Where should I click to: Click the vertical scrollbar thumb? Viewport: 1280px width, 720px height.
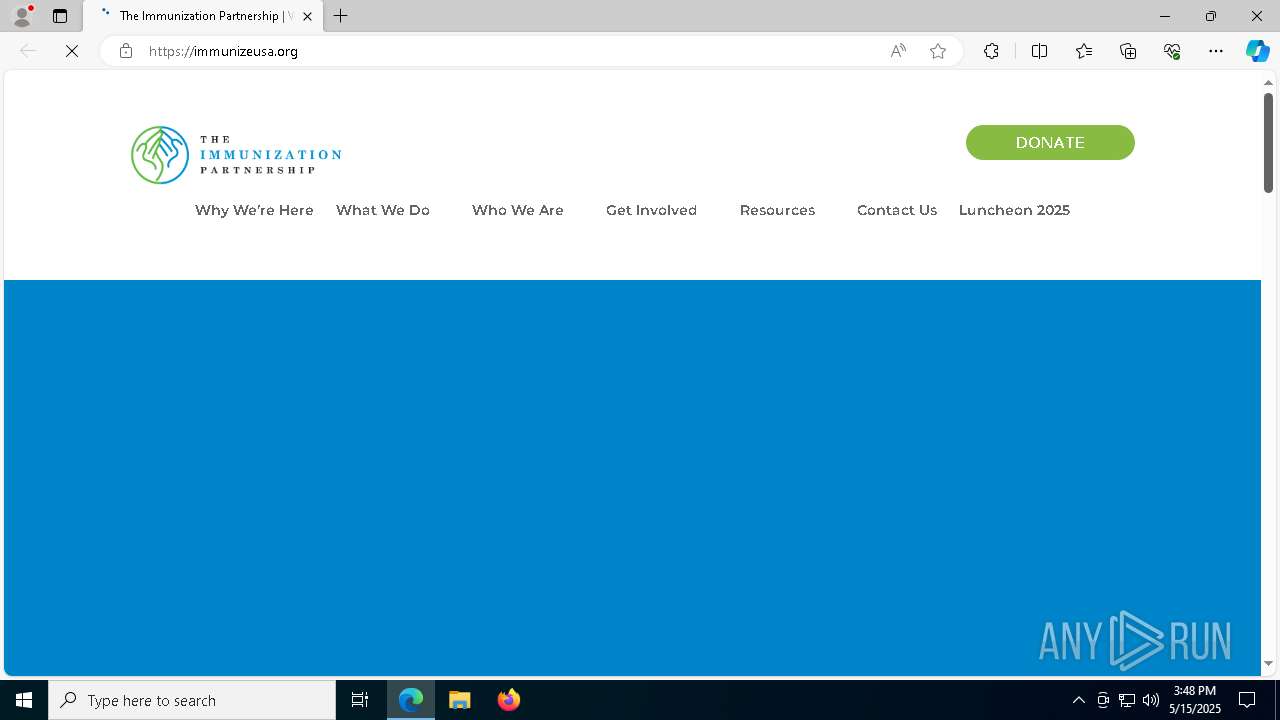pos(1268,142)
